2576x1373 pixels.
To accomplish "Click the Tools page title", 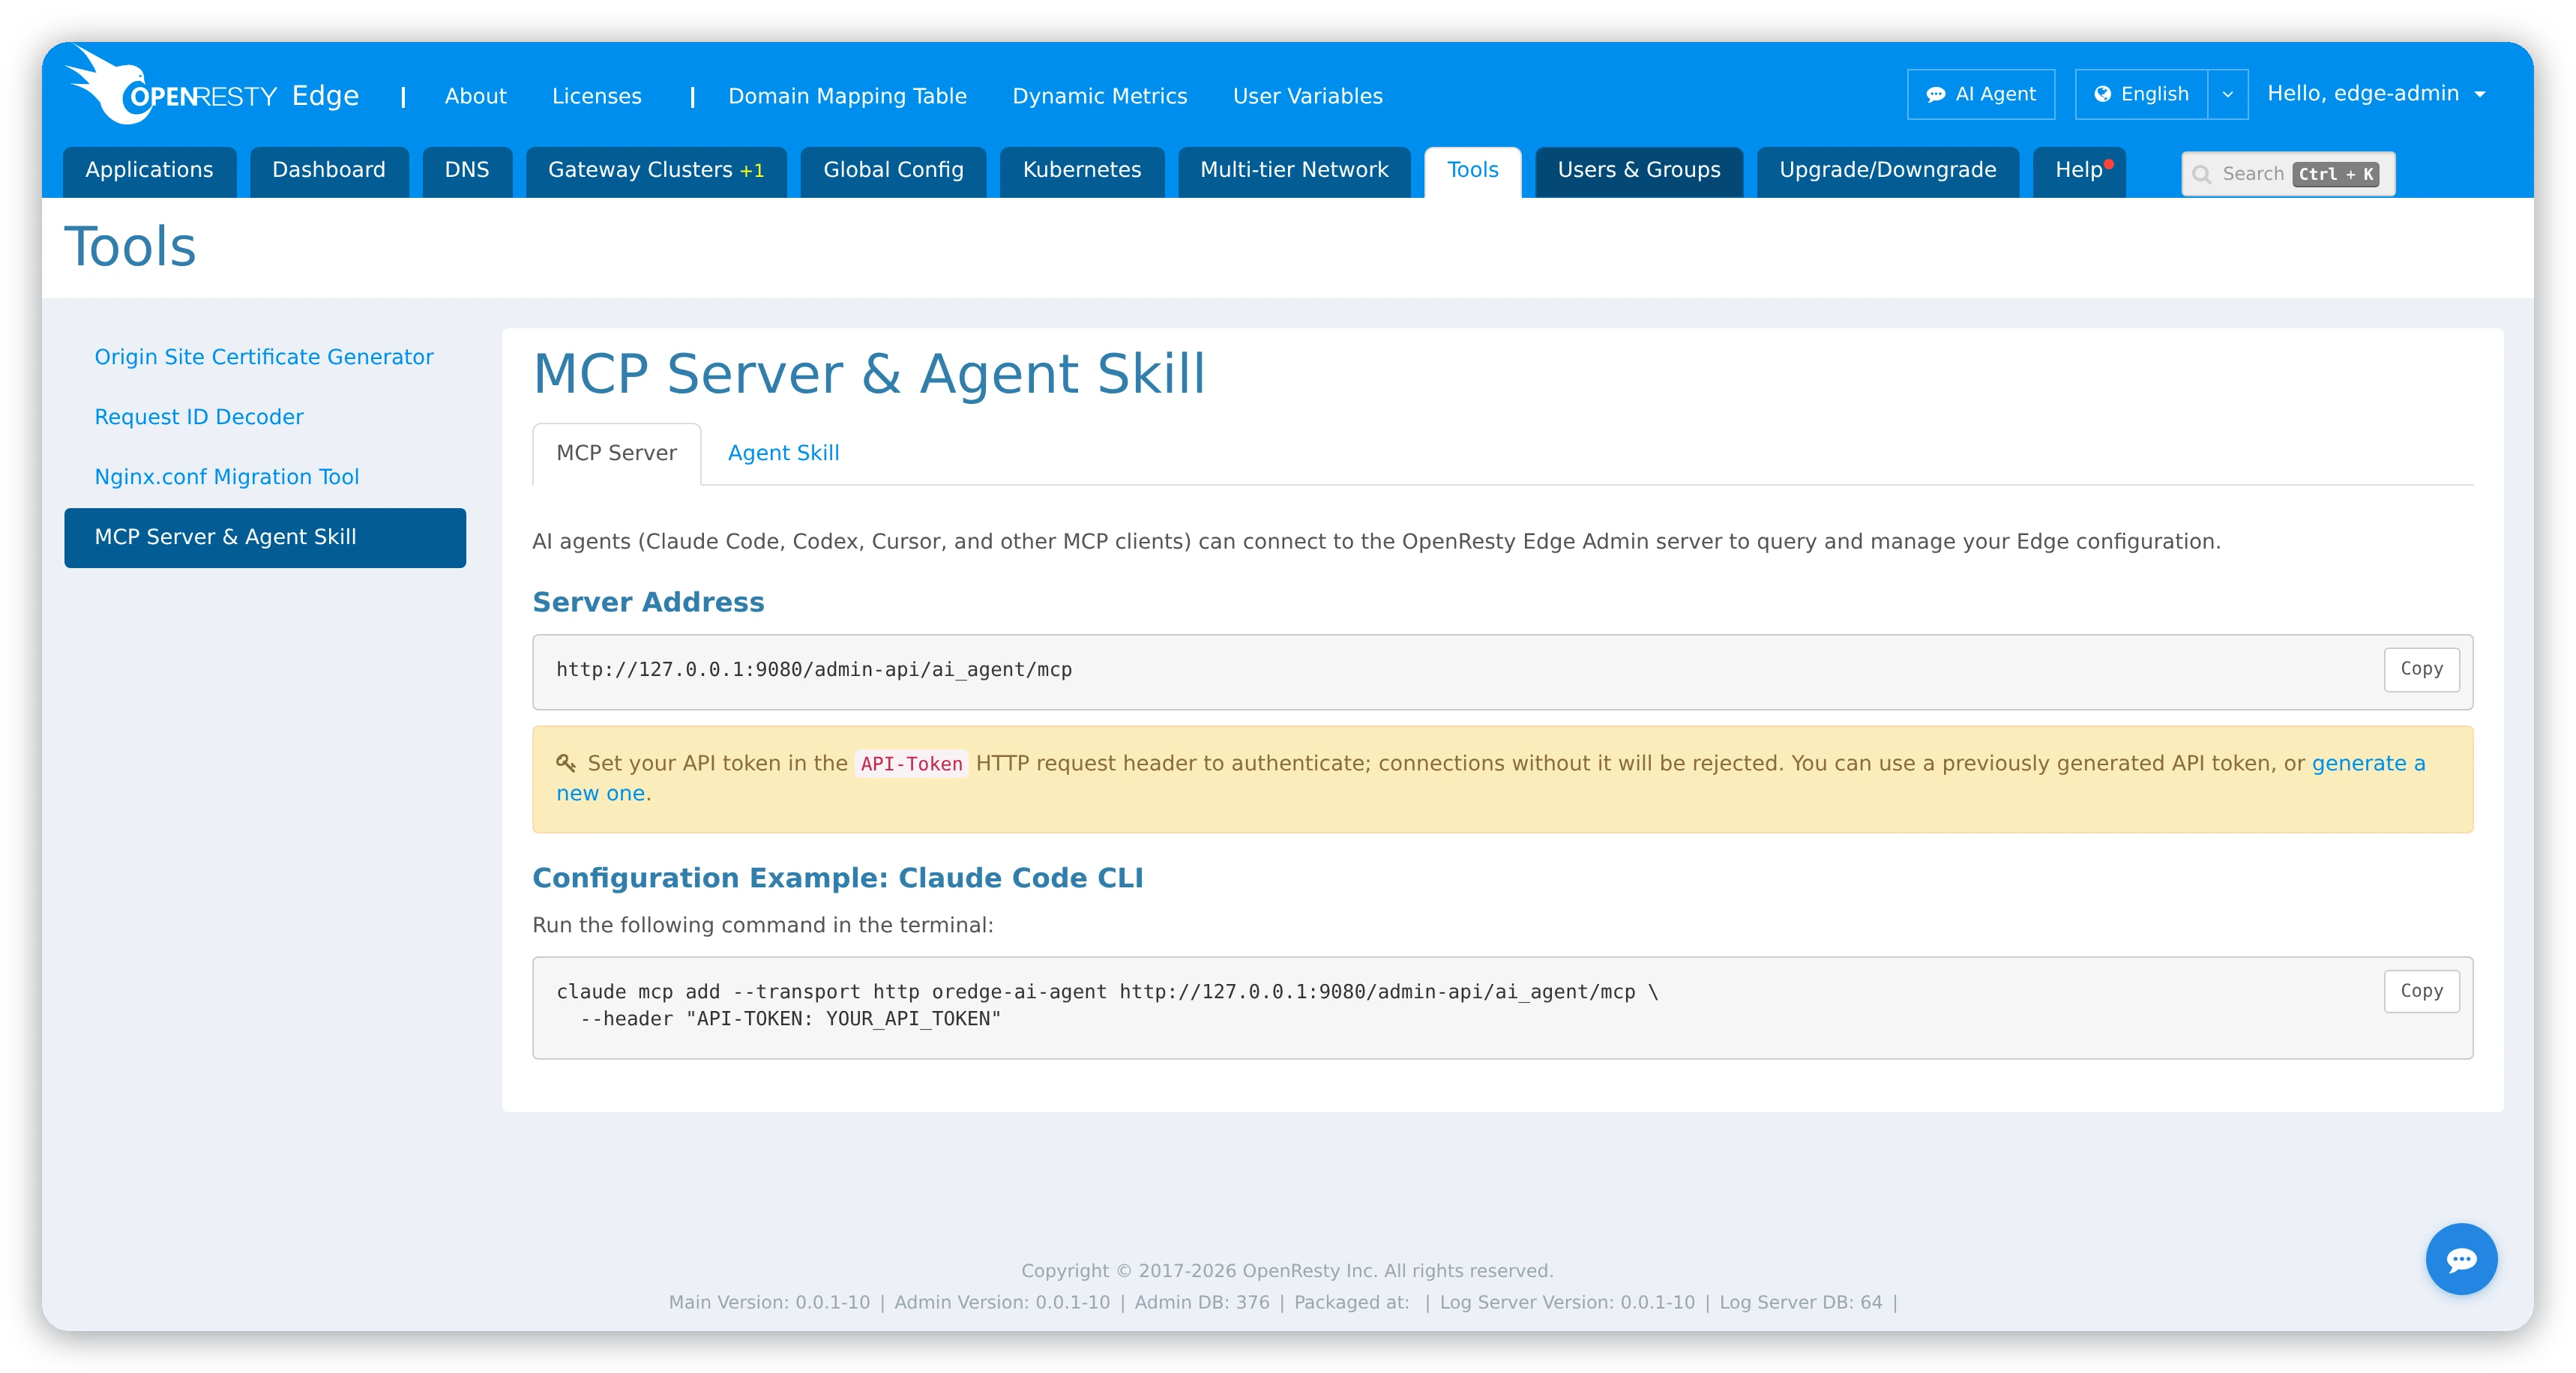I will [x=130, y=246].
